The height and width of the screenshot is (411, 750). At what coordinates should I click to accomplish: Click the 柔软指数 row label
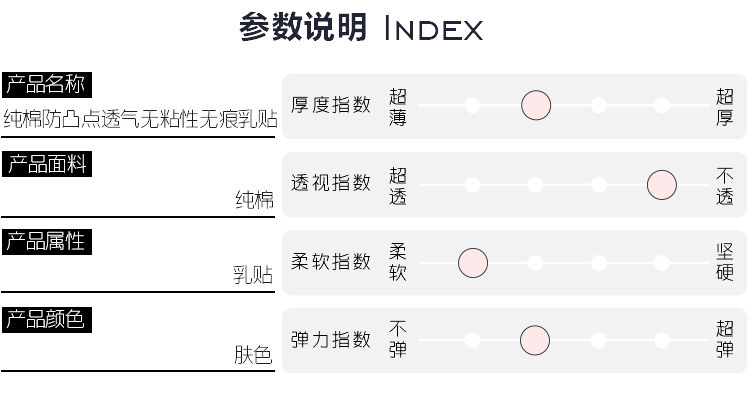coord(331,262)
